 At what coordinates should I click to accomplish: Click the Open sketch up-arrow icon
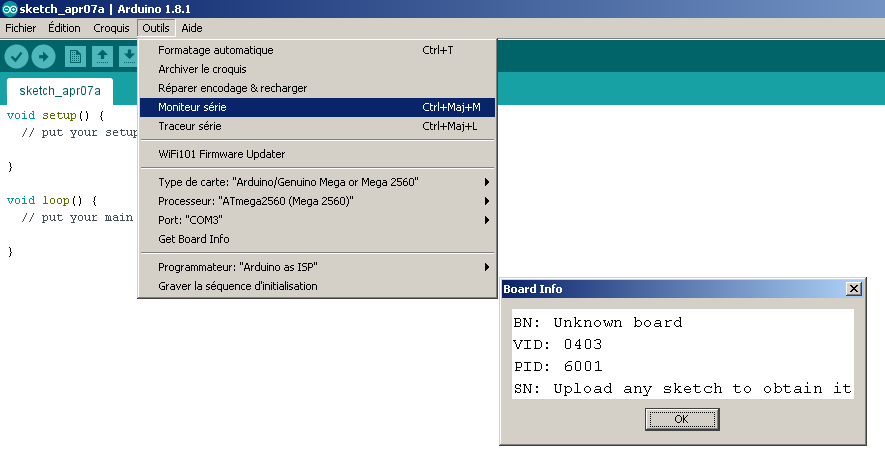[x=102, y=56]
